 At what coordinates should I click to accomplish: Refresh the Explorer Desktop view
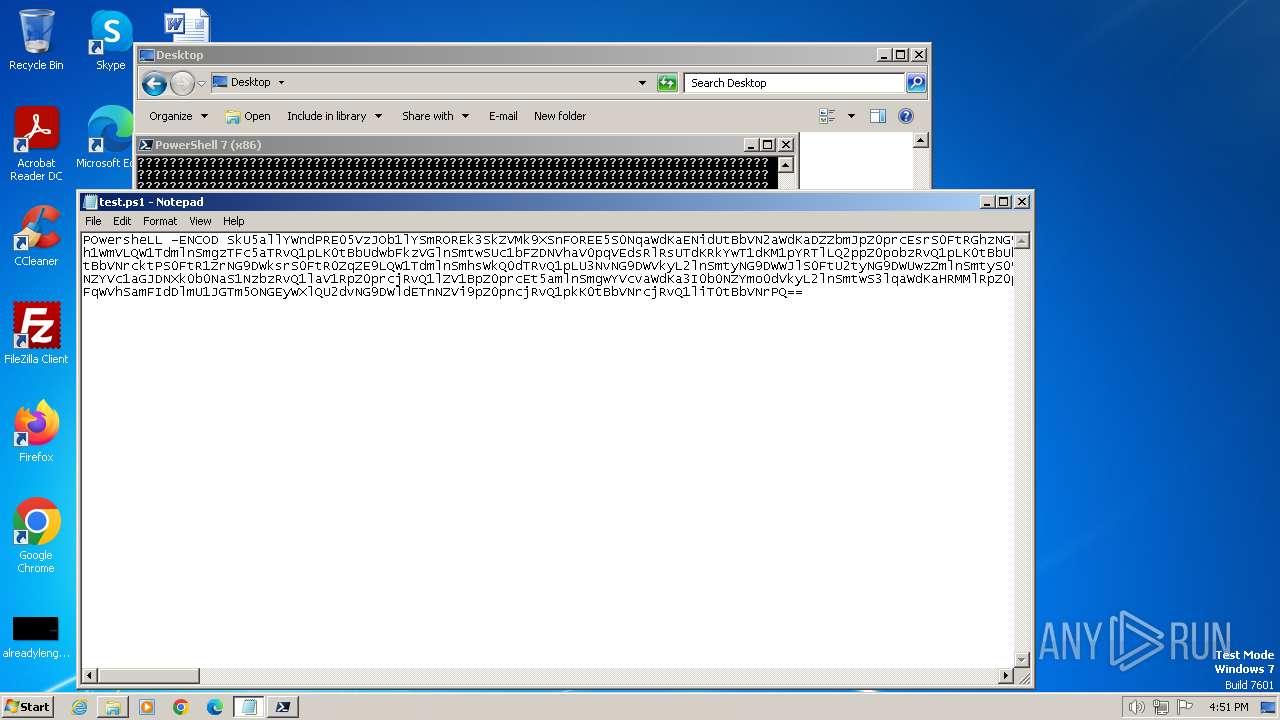point(667,83)
